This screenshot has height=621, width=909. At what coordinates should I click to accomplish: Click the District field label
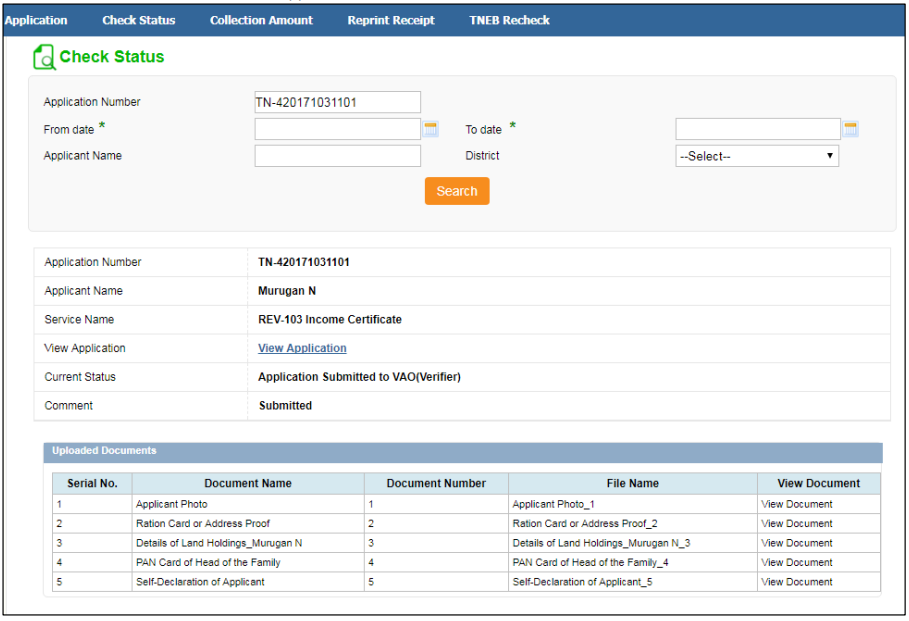click(x=482, y=155)
